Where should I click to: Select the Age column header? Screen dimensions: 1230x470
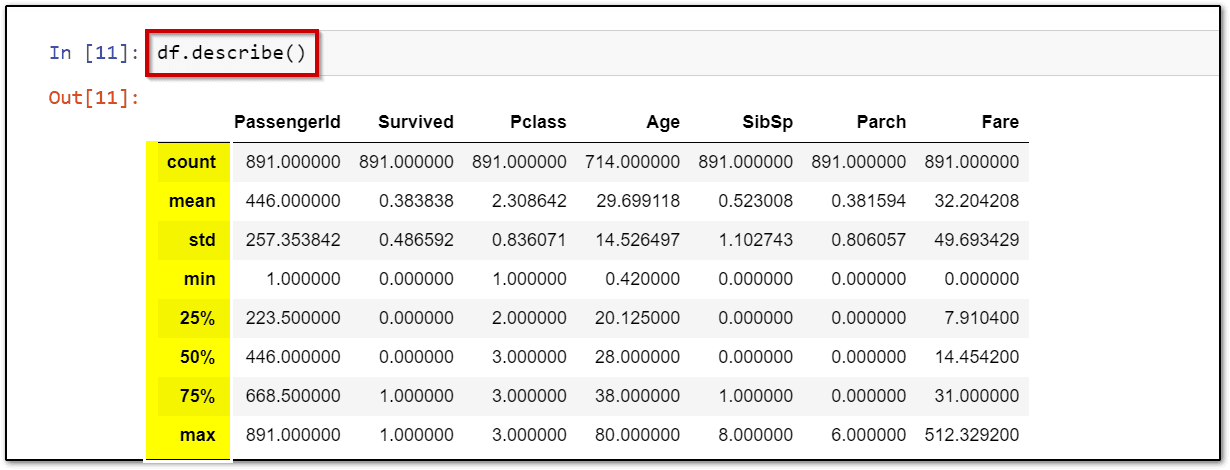662,122
